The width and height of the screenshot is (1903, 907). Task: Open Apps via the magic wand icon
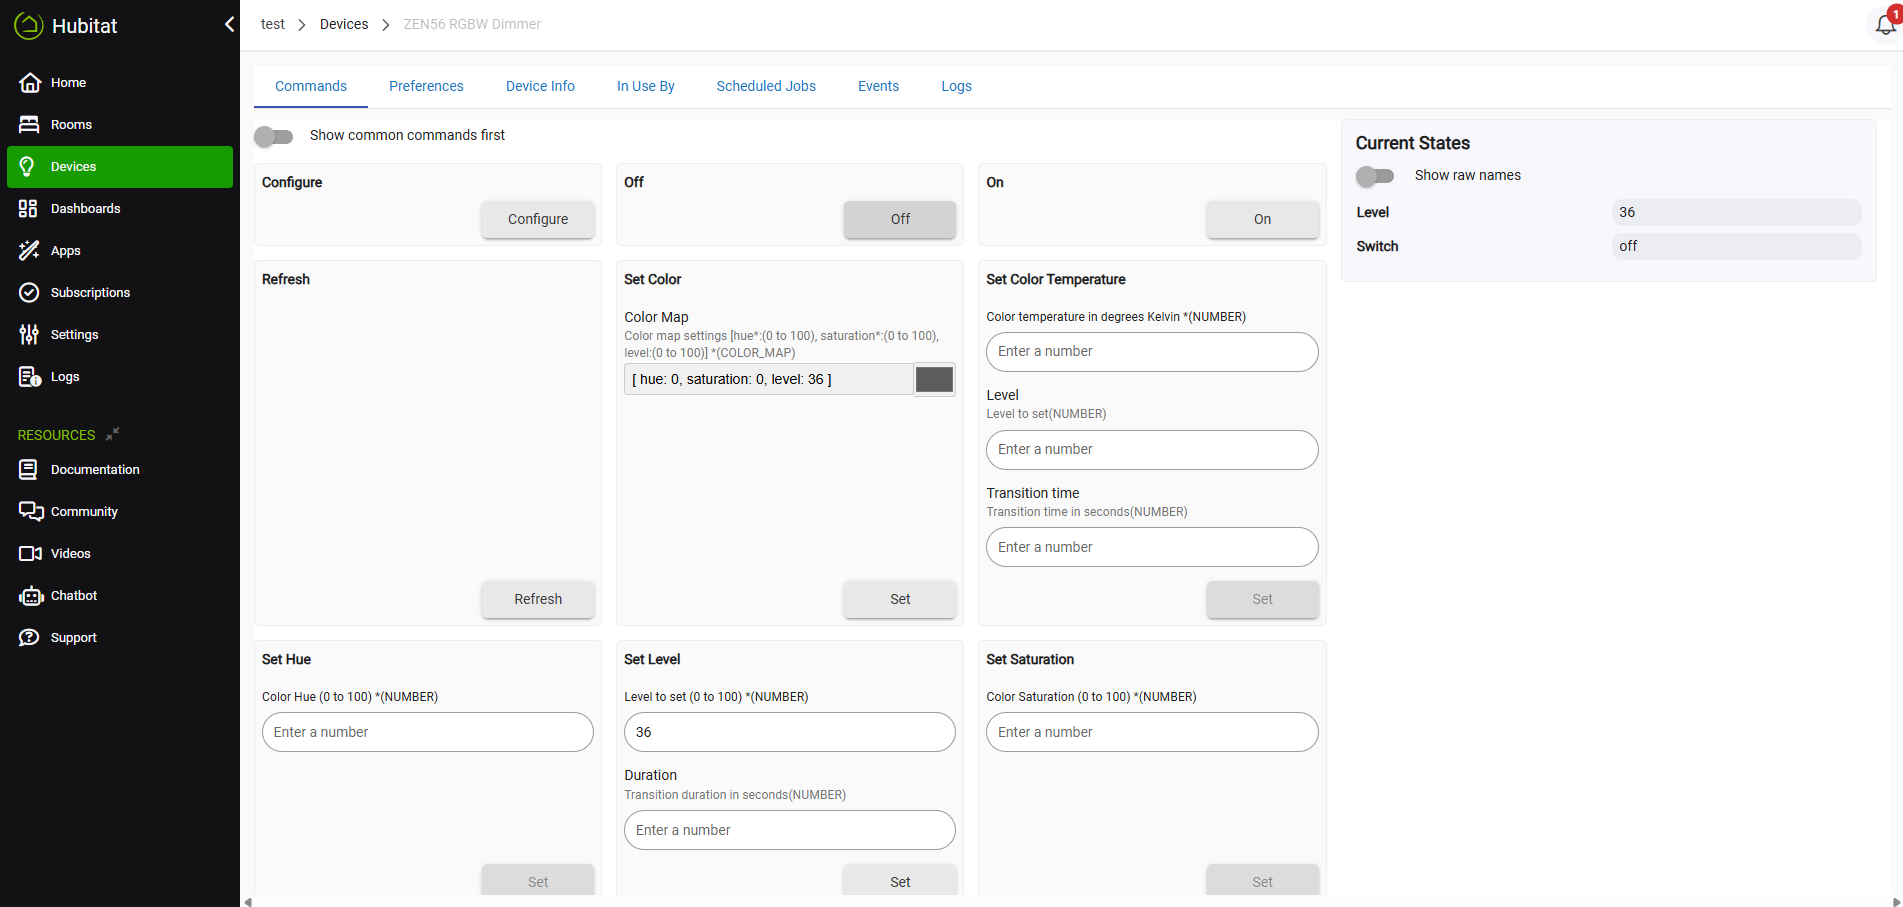[29, 251]
